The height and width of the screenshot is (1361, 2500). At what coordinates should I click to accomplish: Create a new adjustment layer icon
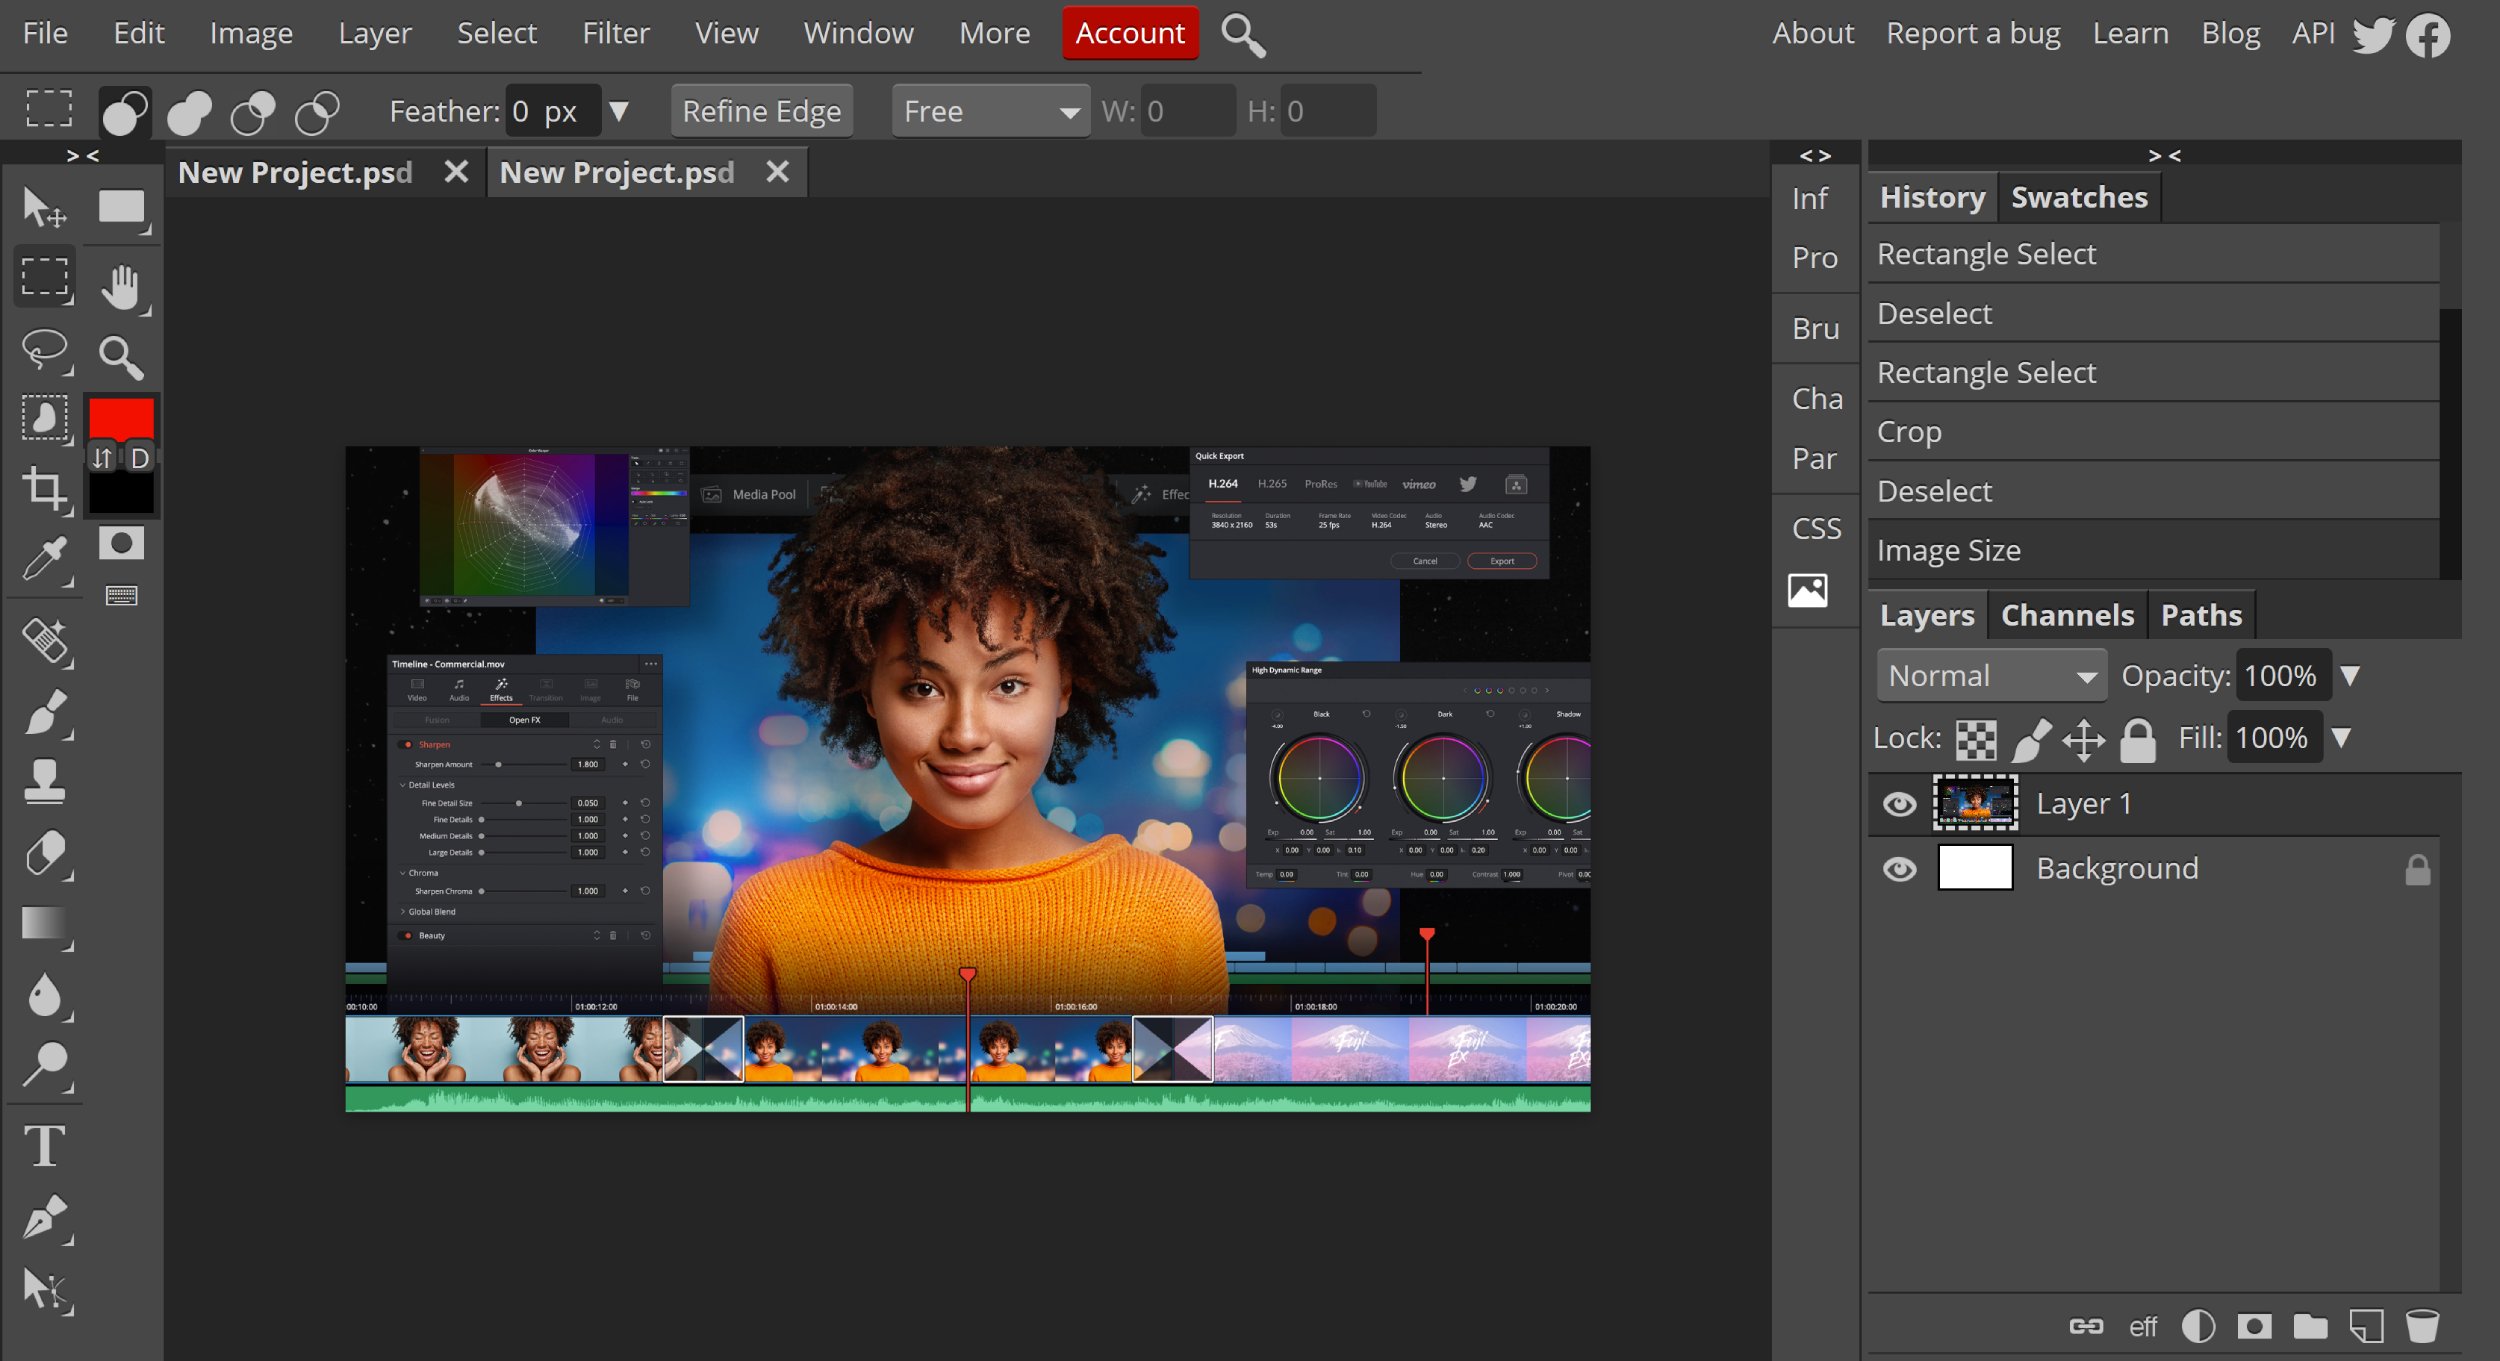click(2198, 1326)
